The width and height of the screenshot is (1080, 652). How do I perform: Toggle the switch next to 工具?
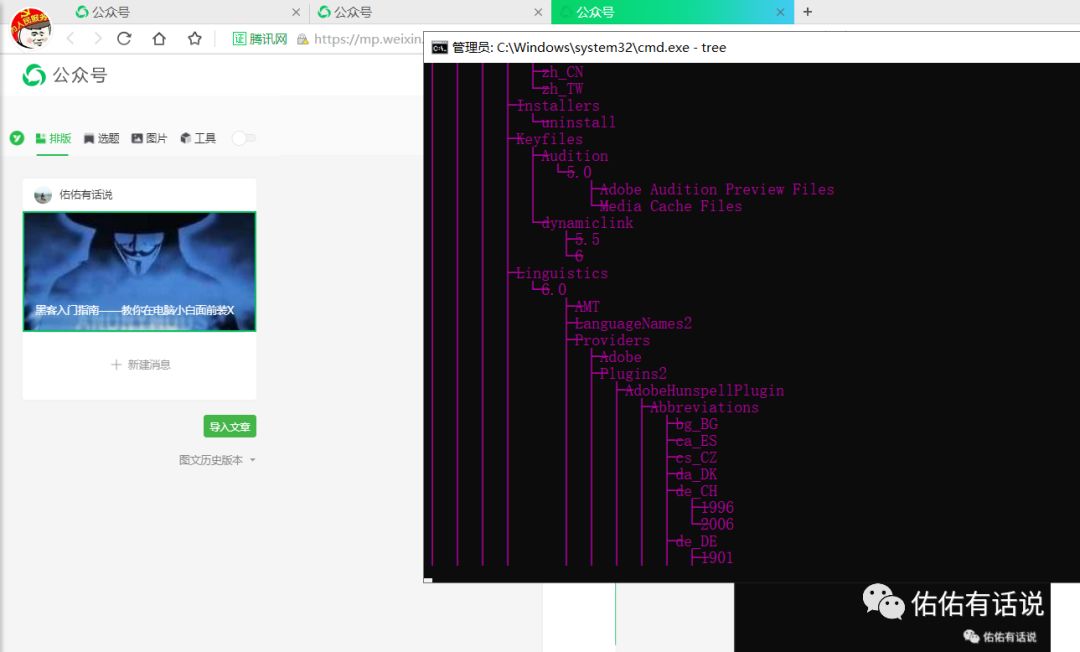[243, 138]
